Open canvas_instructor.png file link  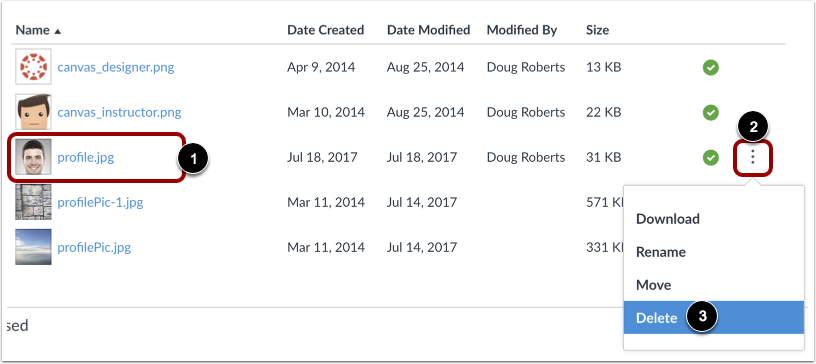[x=119, y=112]
